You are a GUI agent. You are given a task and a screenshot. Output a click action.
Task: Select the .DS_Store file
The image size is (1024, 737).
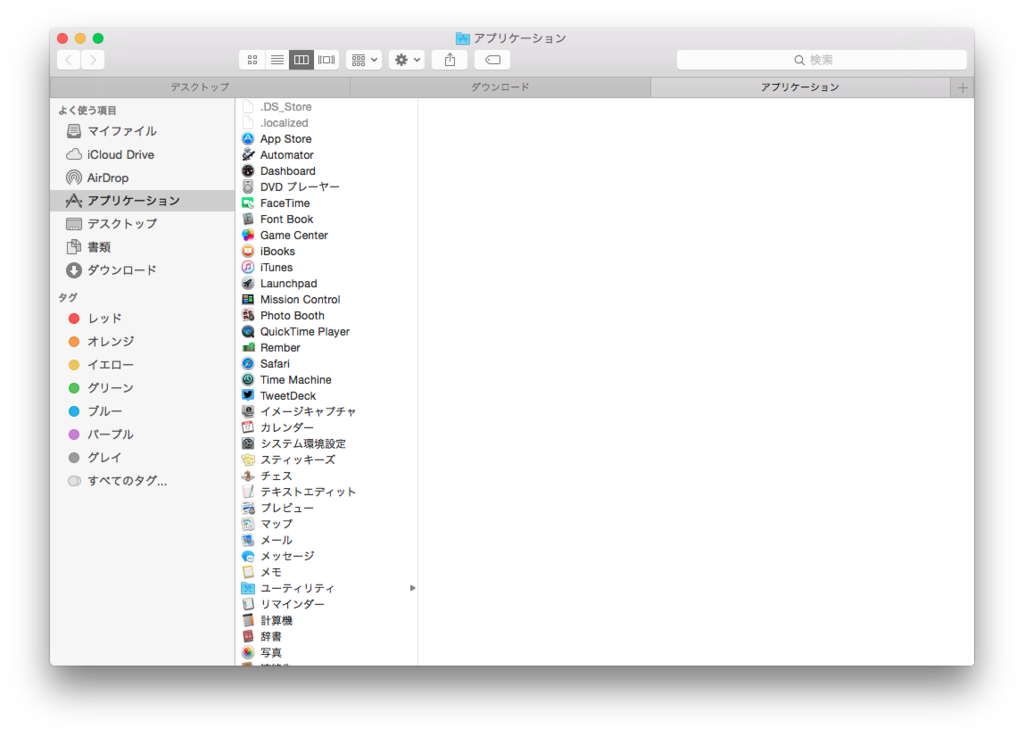327,106
